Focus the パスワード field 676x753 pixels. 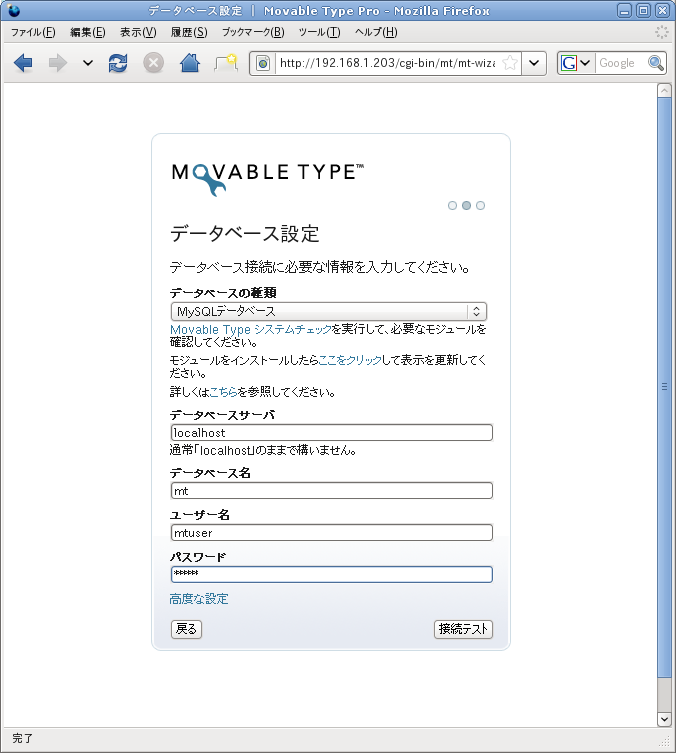click(332, 574)
